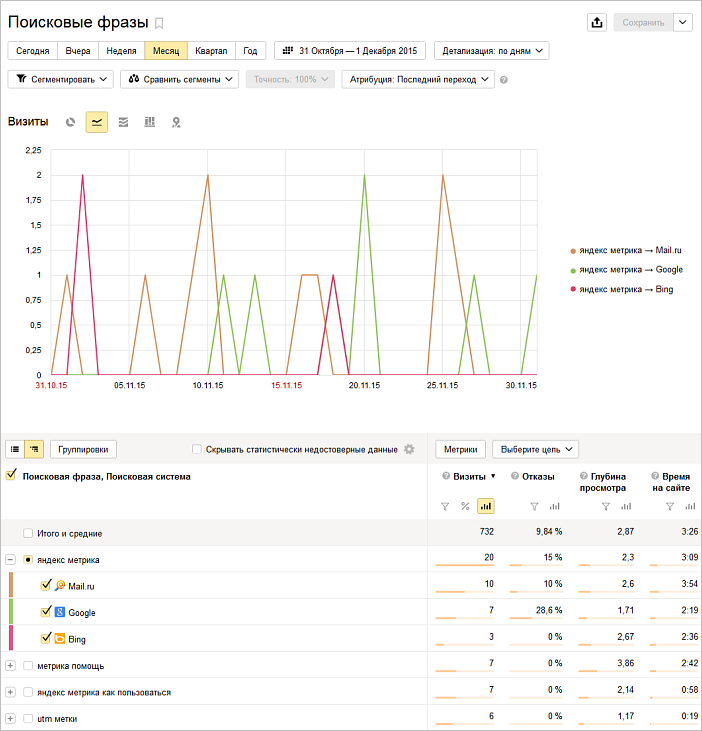Image resolution: width=702 pixels, height=731 pixels.
Task: Uncheck the Google row checkbox
Action: [x=46, y=612]
